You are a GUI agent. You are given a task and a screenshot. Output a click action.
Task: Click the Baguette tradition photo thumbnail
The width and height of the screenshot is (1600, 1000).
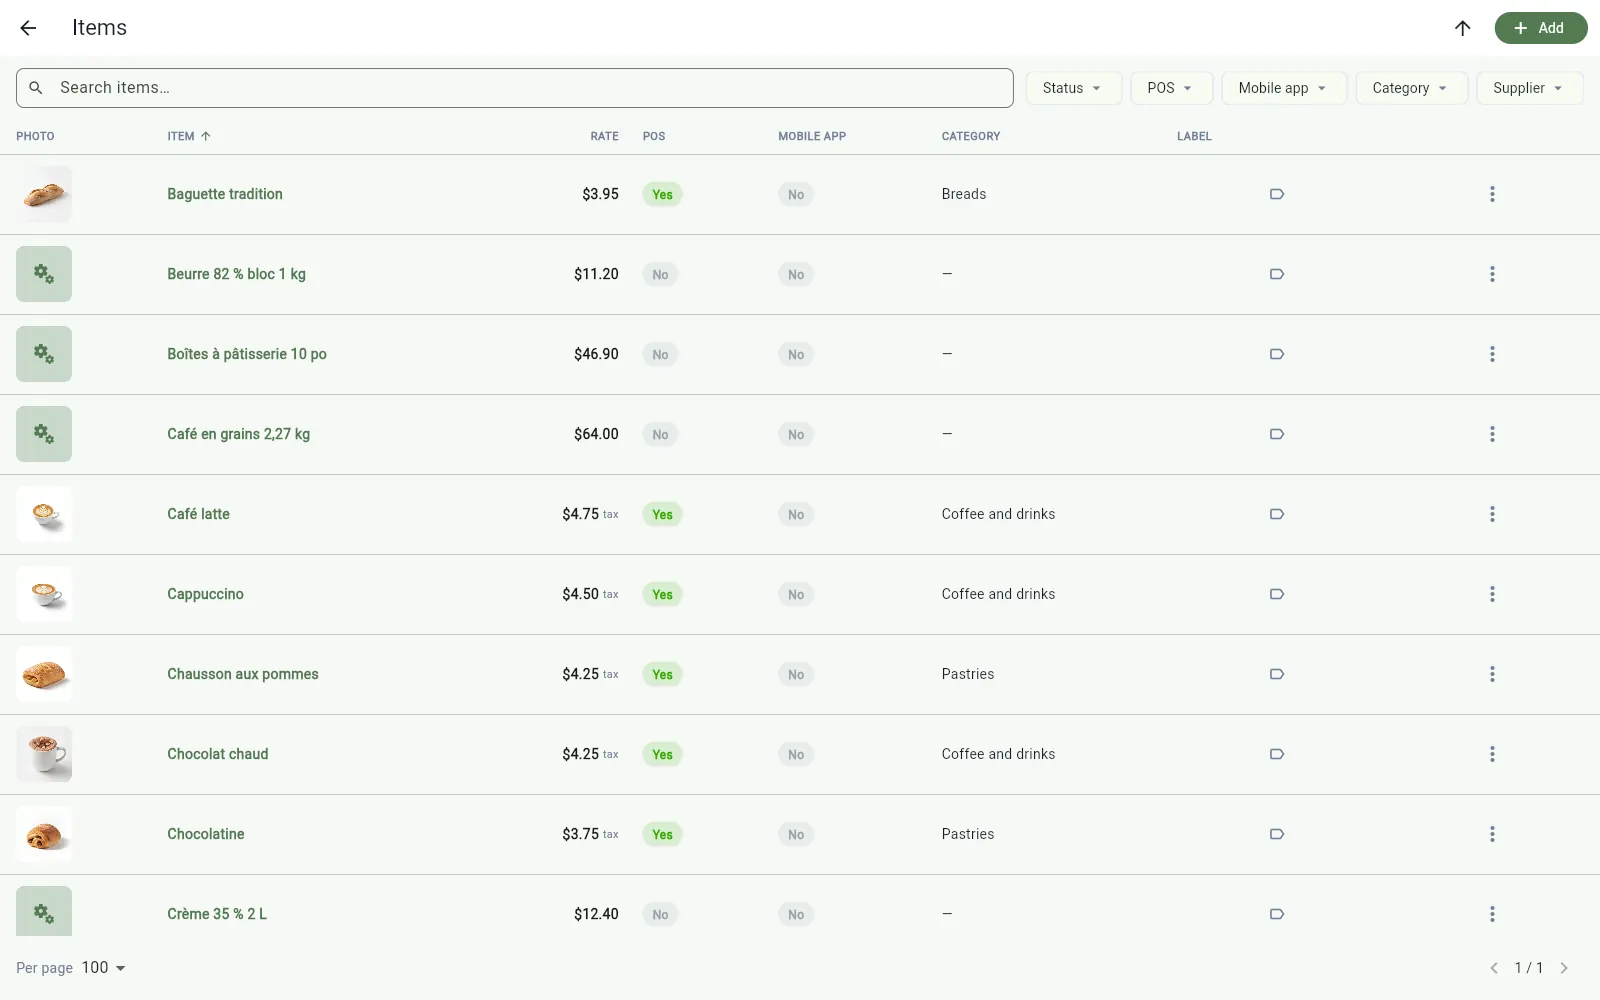(44, 194)
